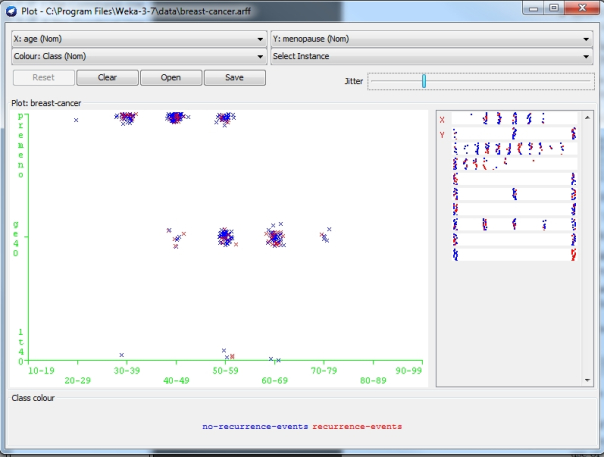Screen dimensions: 604x457
Task: Select the top attribute strip marked X
Action: 515,119
